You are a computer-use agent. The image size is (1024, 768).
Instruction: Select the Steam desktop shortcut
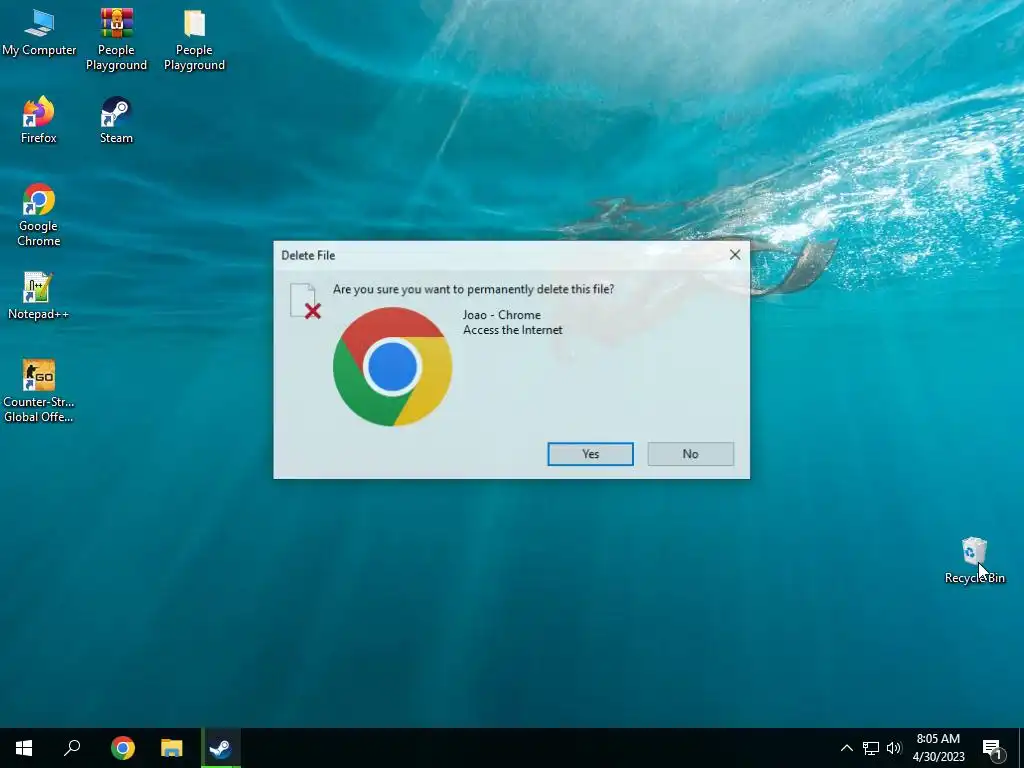tap(116, 120)
